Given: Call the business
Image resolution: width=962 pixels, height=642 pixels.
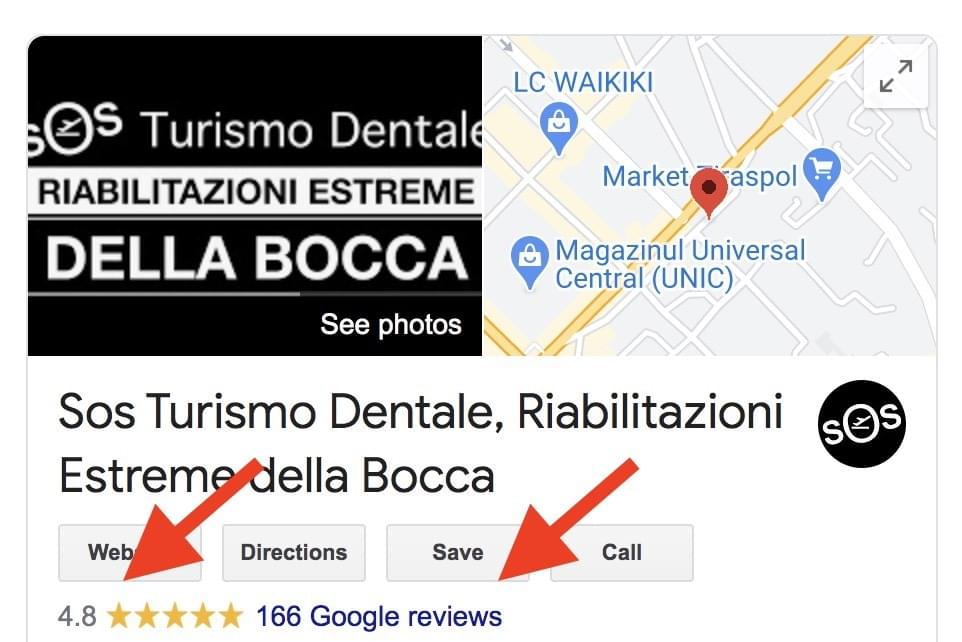Looking at the screenshot, I should point(622,552).
